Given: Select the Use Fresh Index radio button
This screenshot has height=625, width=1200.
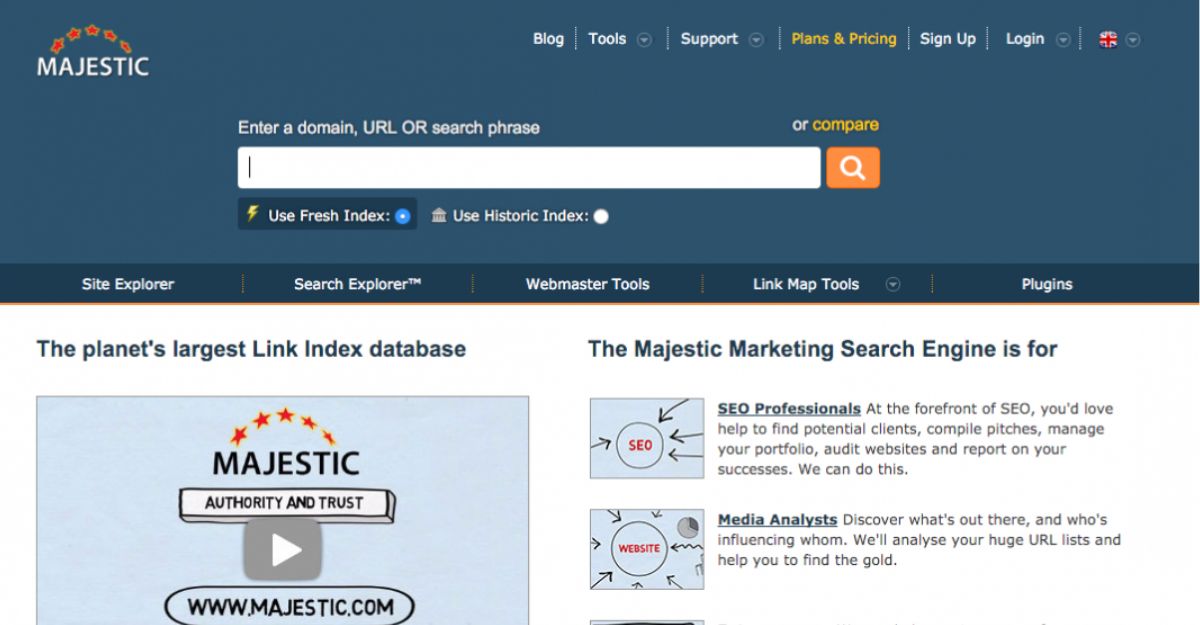Looking at the screenshot, I should pyautogui.click(x=402, y=216).
